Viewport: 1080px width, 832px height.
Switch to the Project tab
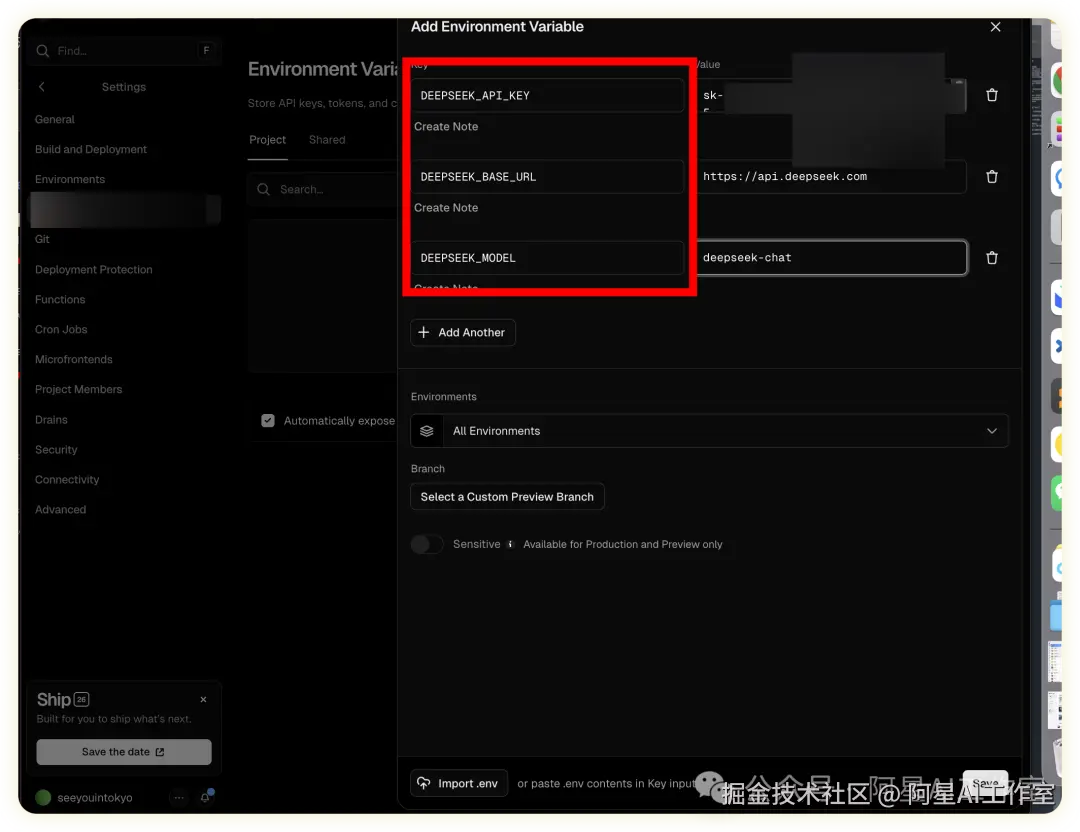pos(267,140)
